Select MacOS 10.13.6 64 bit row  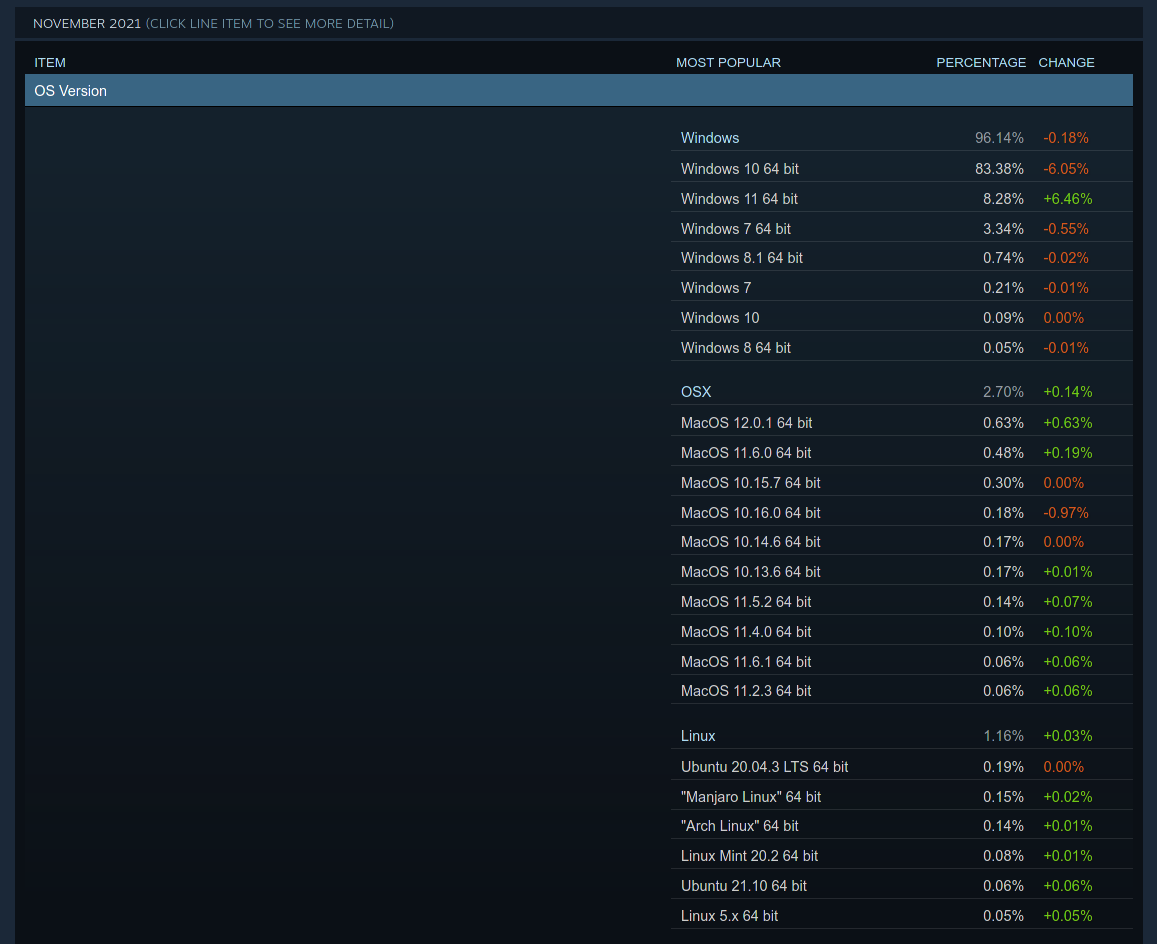[902, 572]
